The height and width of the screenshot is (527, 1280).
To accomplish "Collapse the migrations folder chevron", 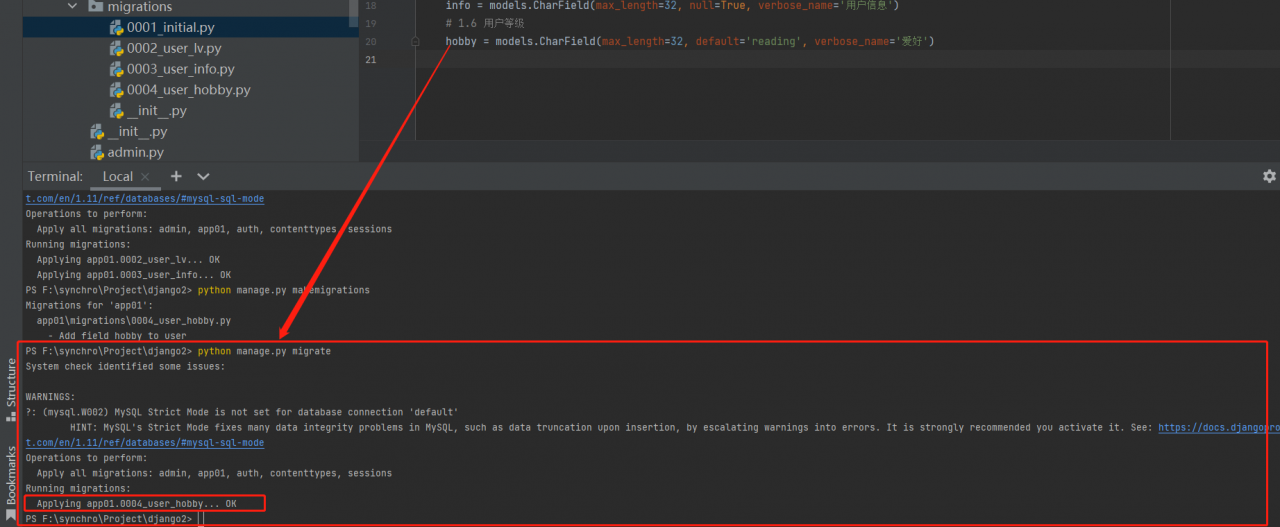I will (72, 7).
